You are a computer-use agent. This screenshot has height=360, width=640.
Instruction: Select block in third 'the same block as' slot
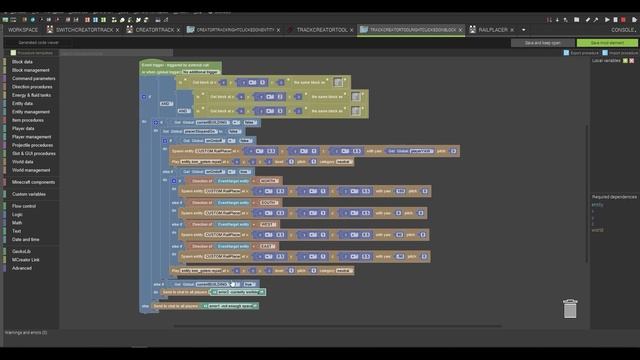(356, 111)
